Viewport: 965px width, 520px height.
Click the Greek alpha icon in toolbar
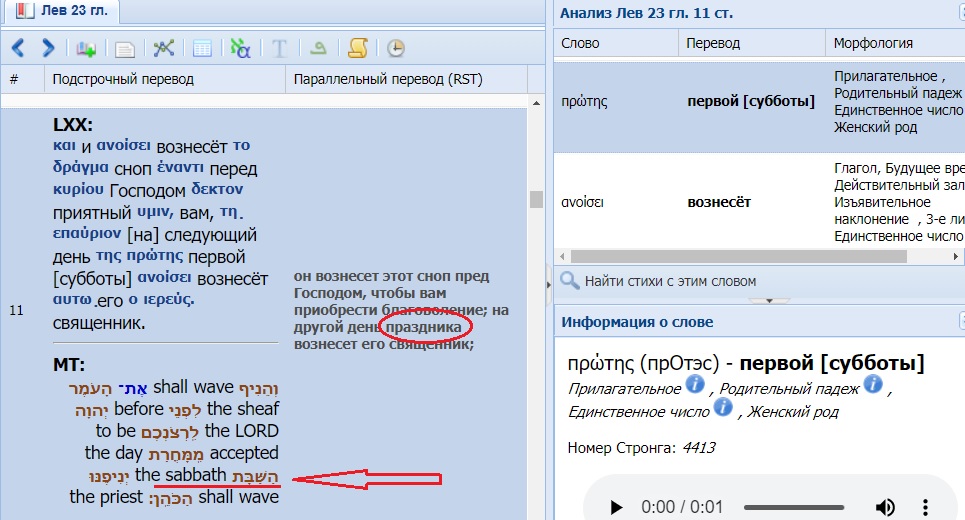pyautogui.click(x=240, y=47)
